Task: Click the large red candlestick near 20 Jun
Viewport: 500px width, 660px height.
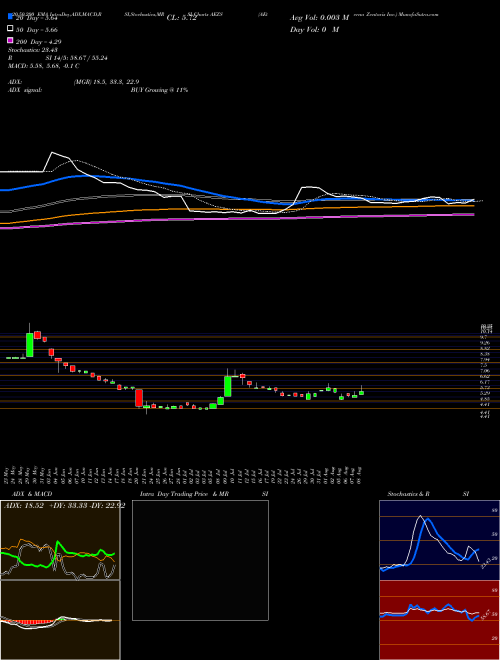Action: [139, 398]
